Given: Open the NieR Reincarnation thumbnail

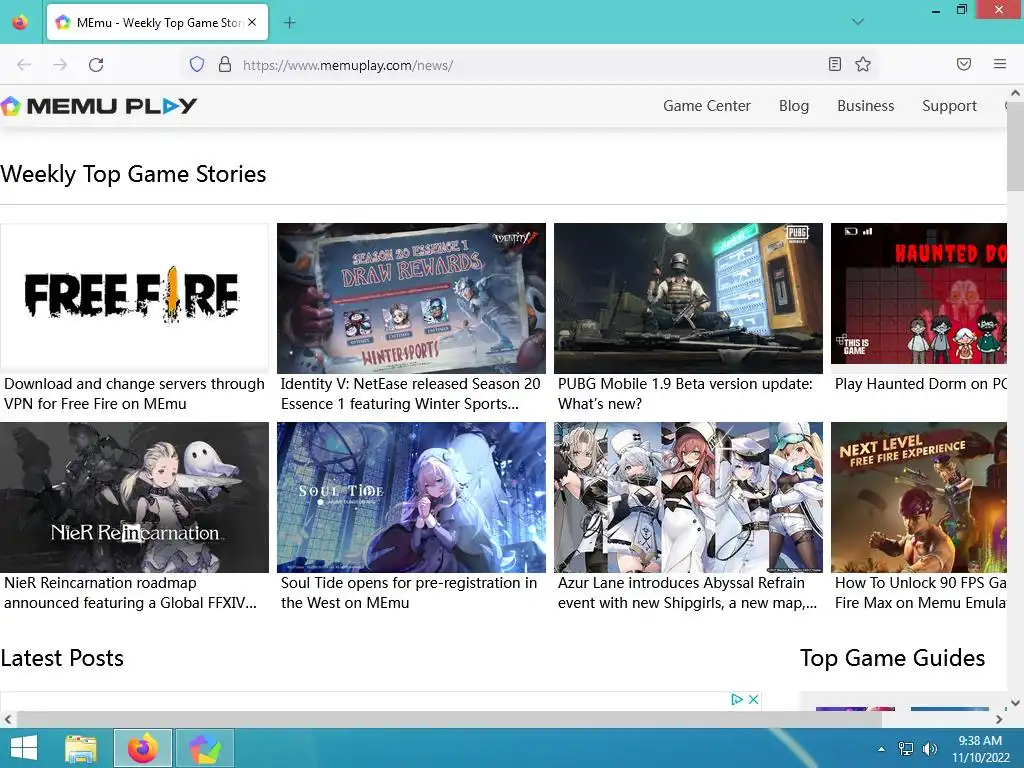Looking at the screenshot, I should point(134,497).
